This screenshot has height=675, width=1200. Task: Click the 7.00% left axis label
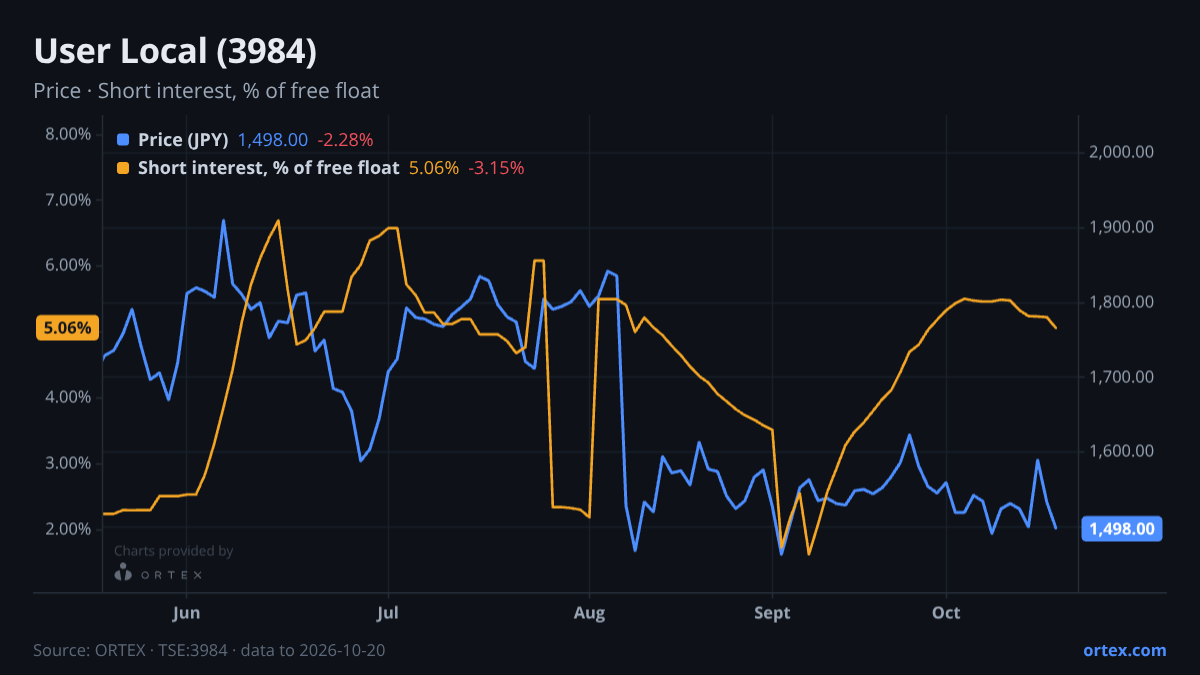(x=68, y=200)
